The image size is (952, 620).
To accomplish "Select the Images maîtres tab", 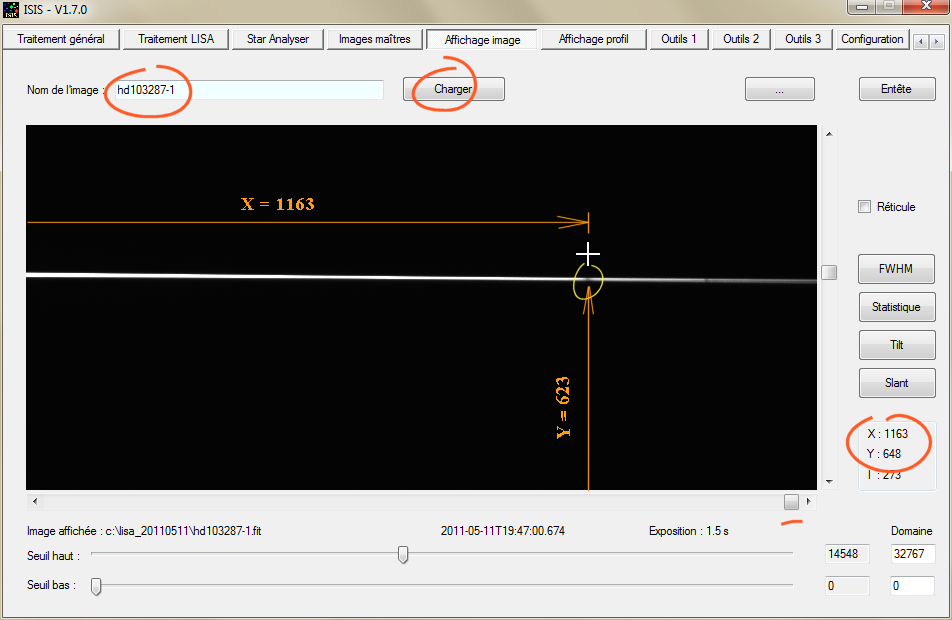I will 375,39.
